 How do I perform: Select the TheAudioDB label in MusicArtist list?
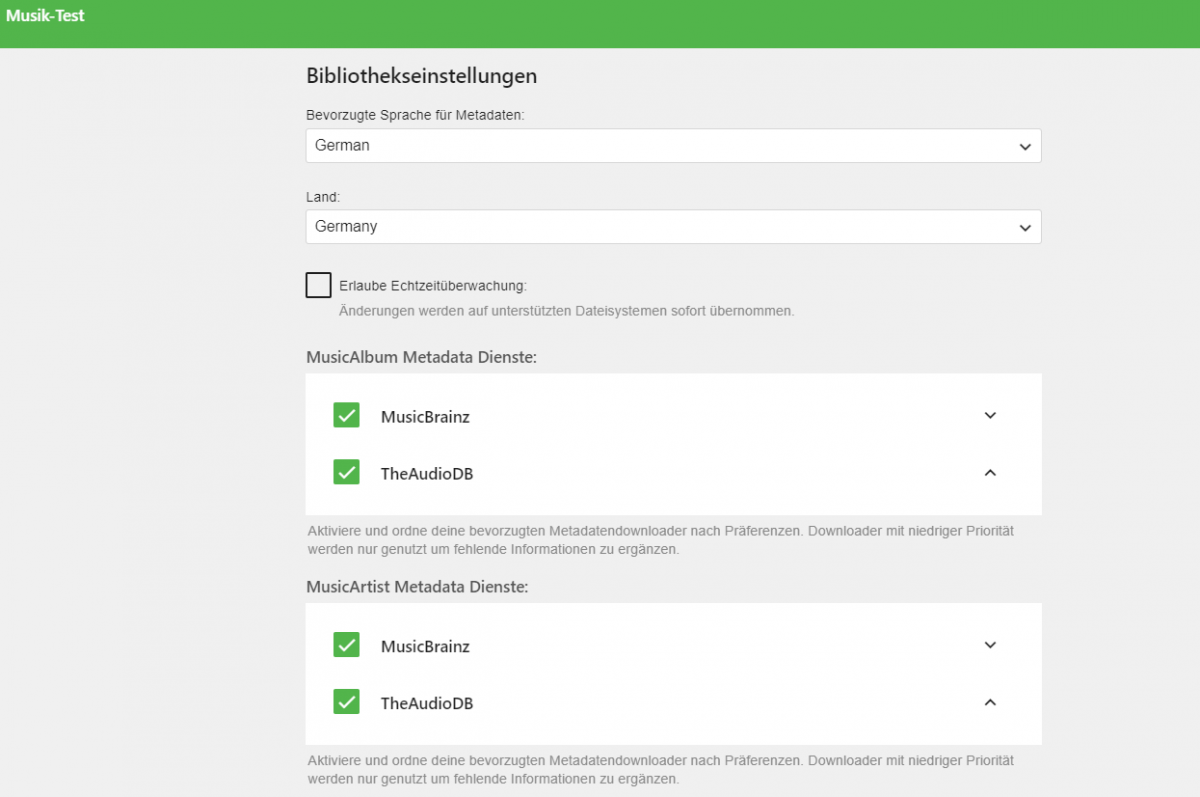[x=427, y=704]
